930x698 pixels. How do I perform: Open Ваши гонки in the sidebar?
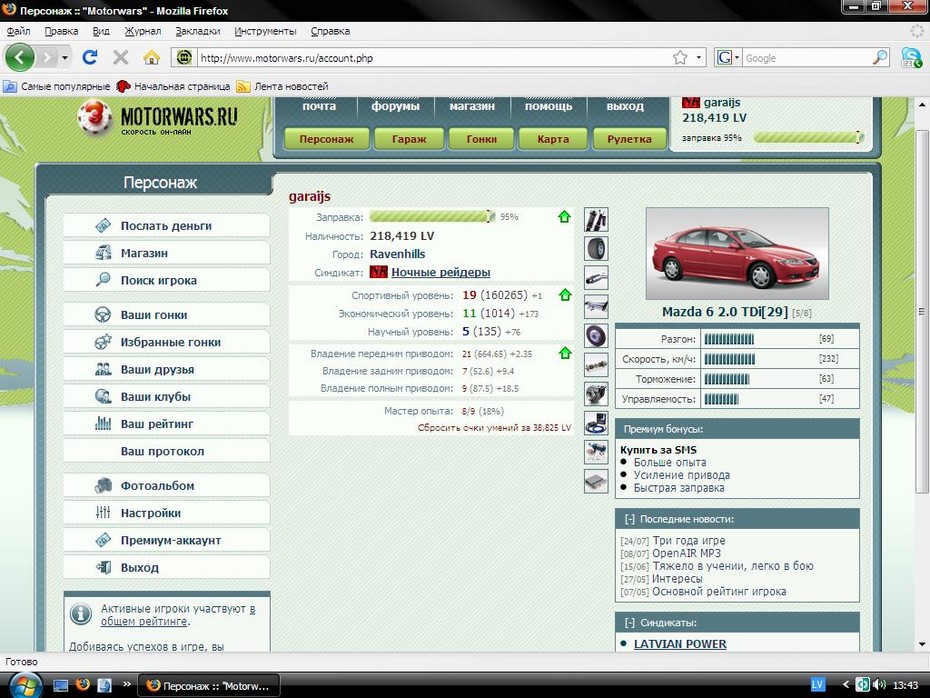166,314
